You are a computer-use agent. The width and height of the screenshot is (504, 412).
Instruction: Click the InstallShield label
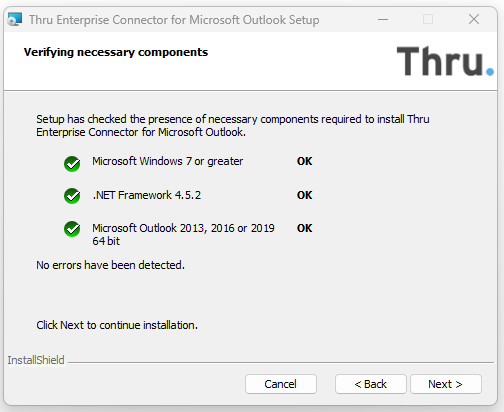click(x=36, y=360)
